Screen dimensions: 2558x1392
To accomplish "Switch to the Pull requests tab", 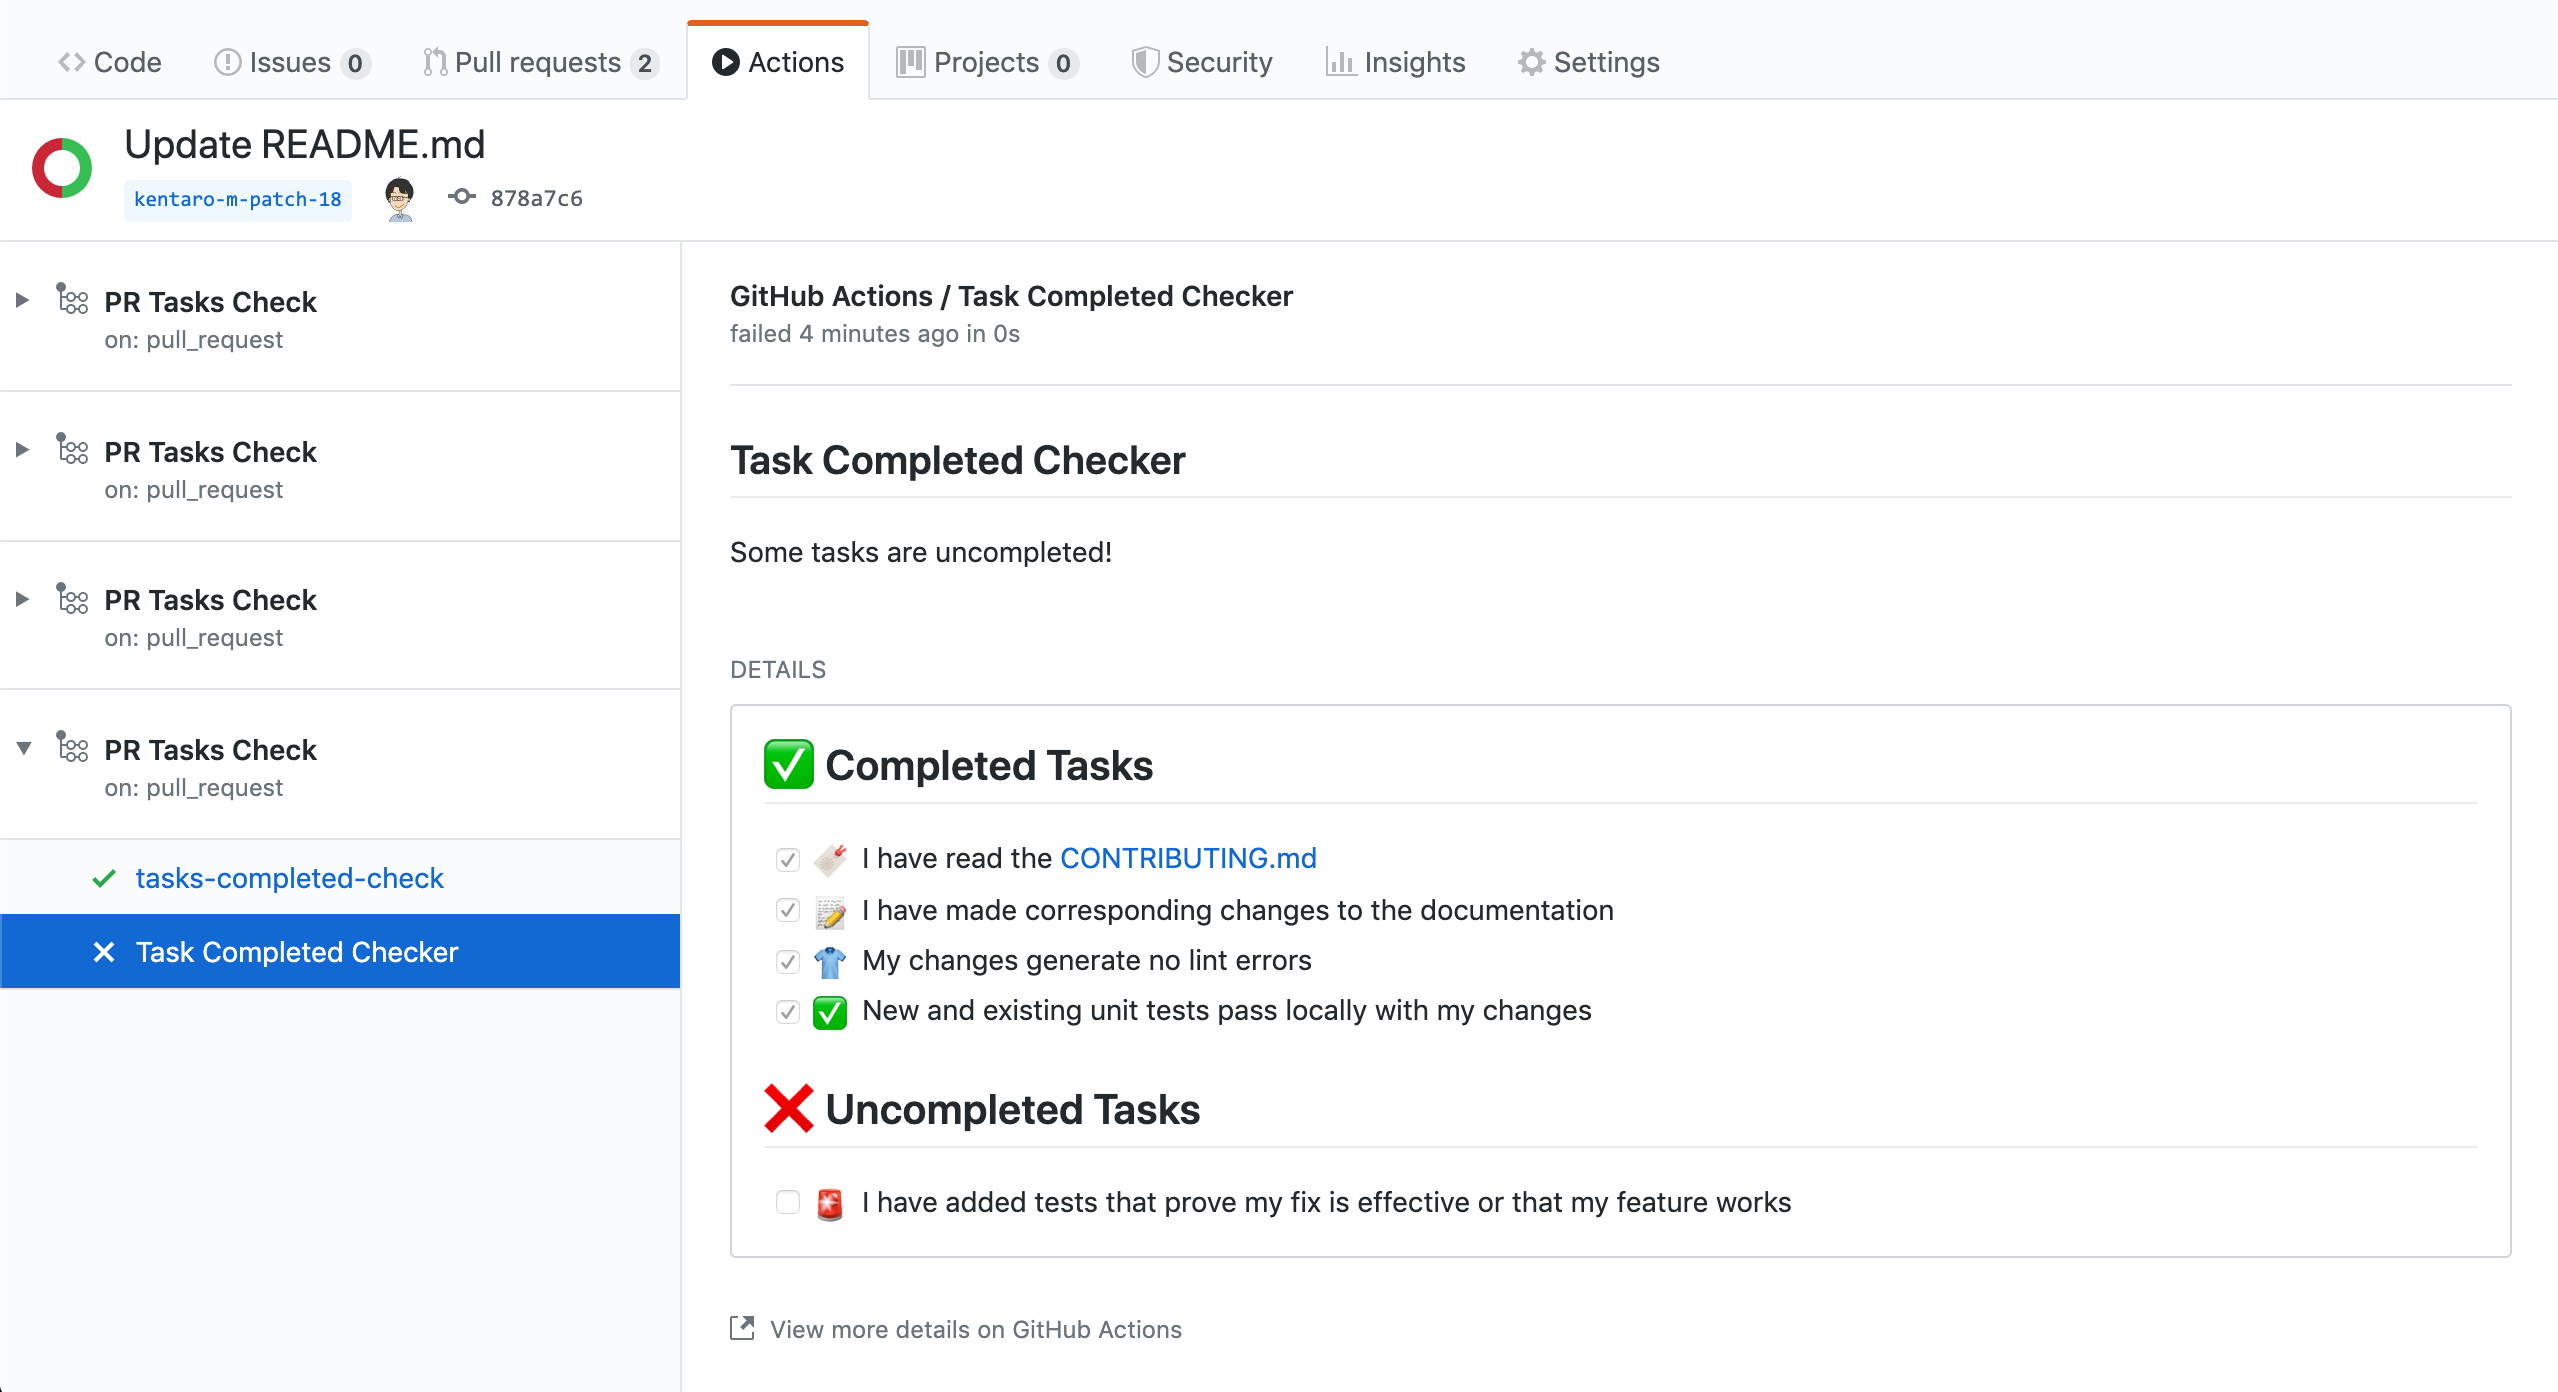I will (540, 62).
